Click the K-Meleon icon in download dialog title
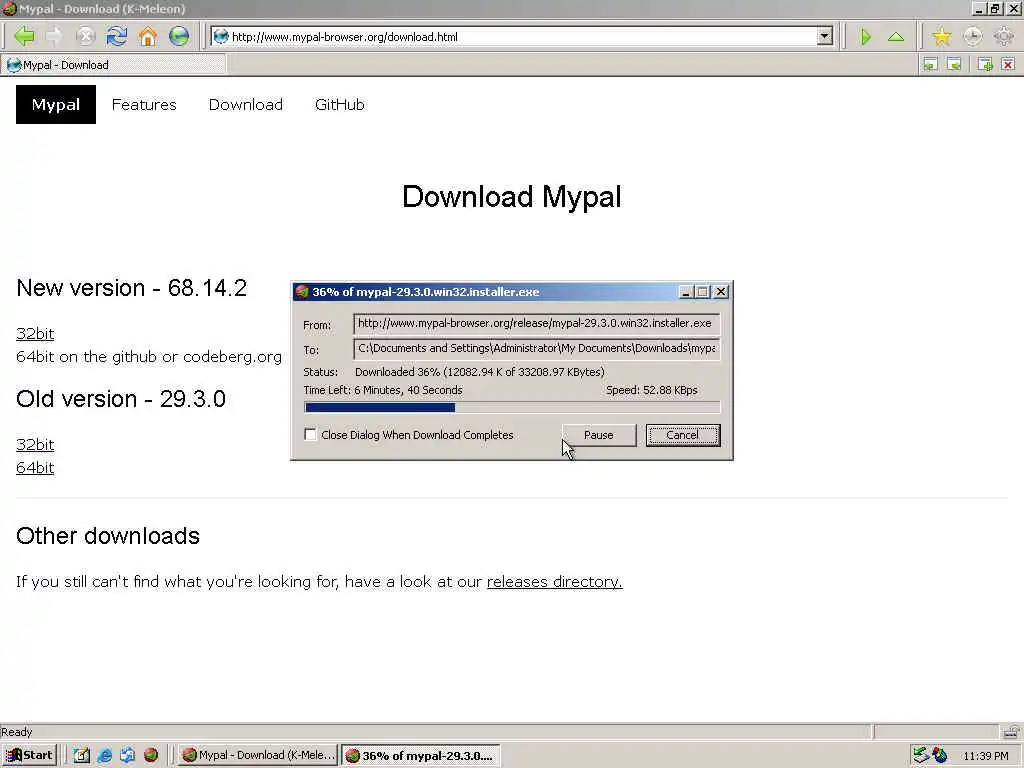 tap(302, 292)
